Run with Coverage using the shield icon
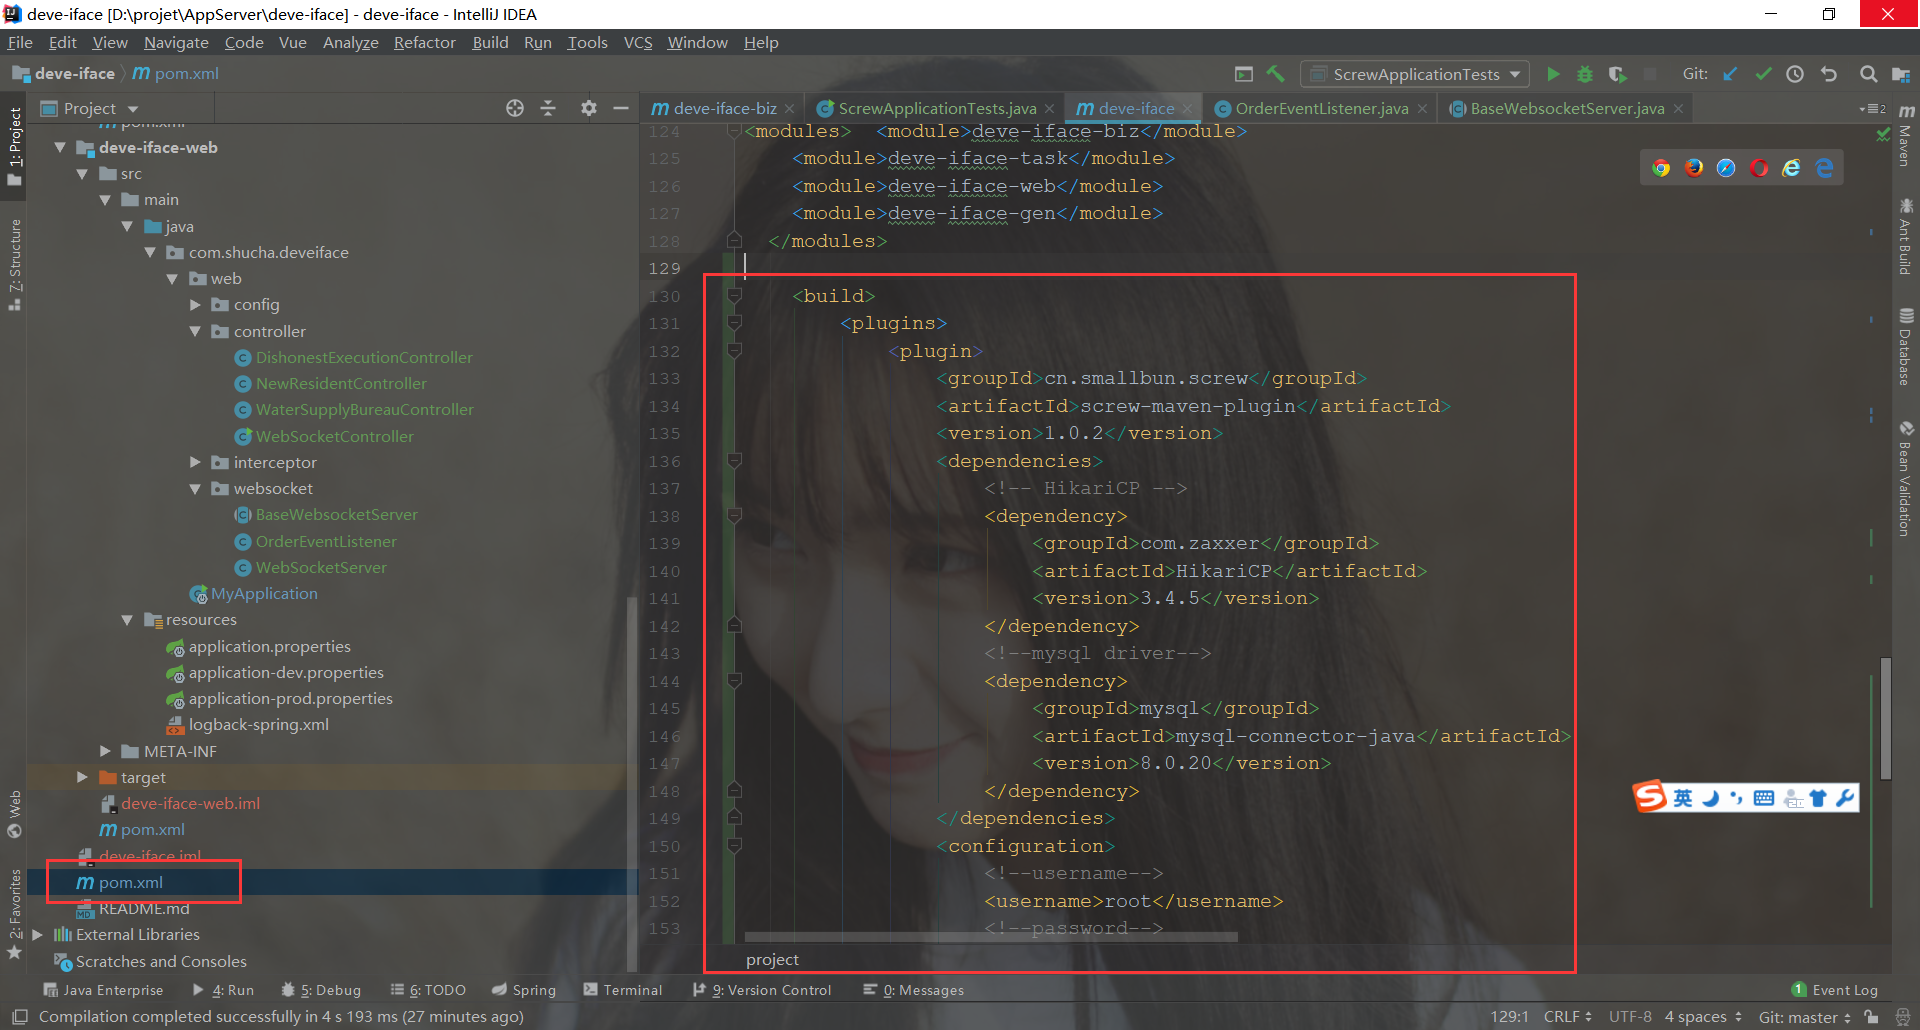Image resolution: width=1920 pixels, height=1030 pixels. point(1617,73)
